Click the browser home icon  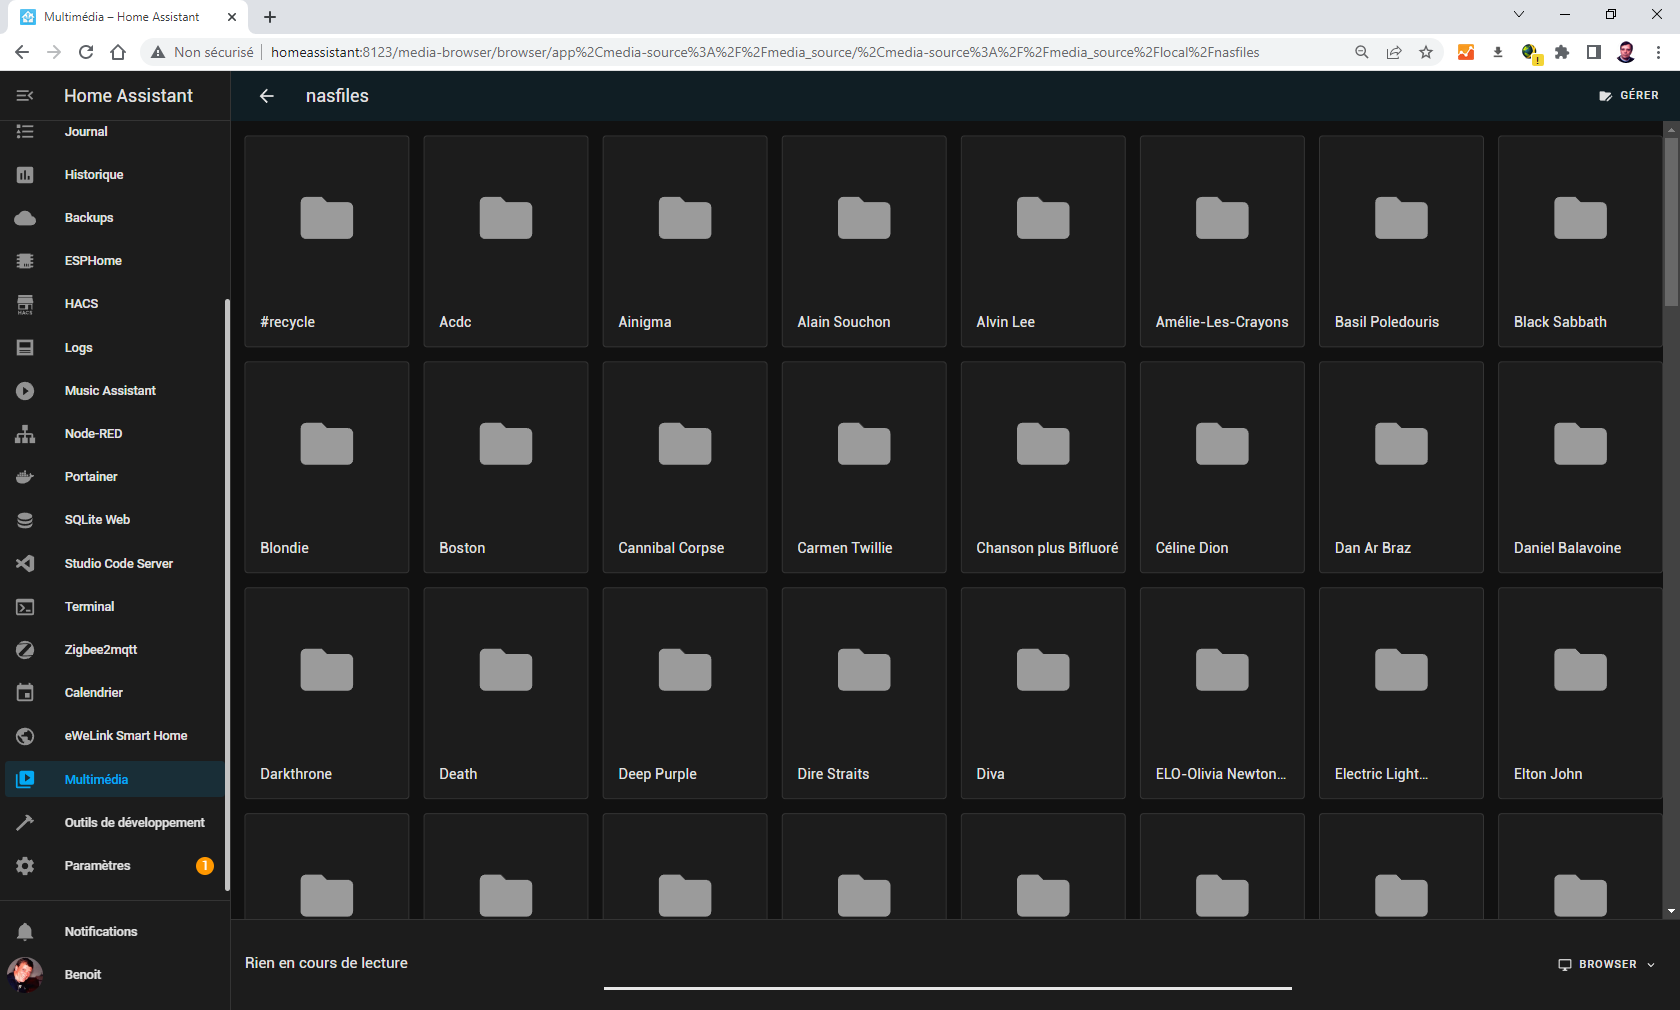[x=118, y=52]
